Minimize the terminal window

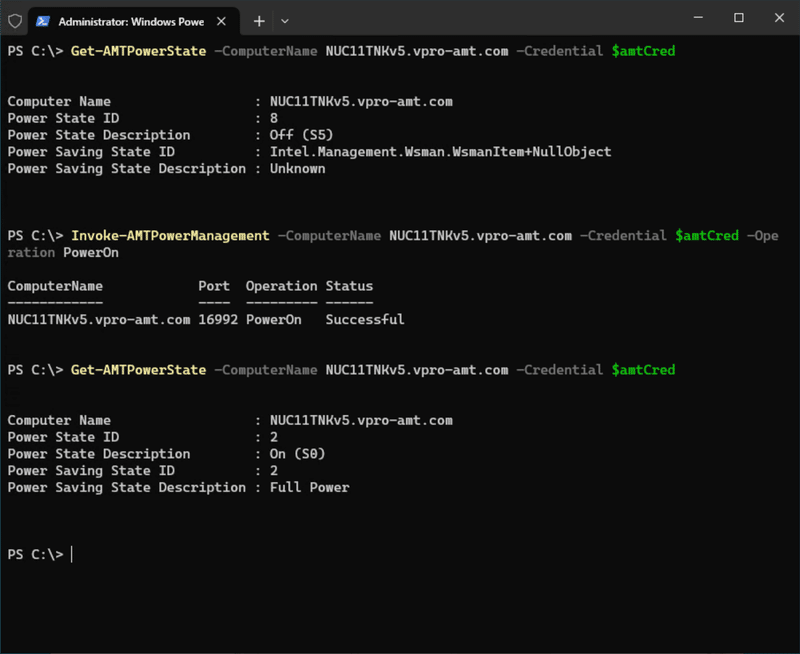tap(698, 18)
